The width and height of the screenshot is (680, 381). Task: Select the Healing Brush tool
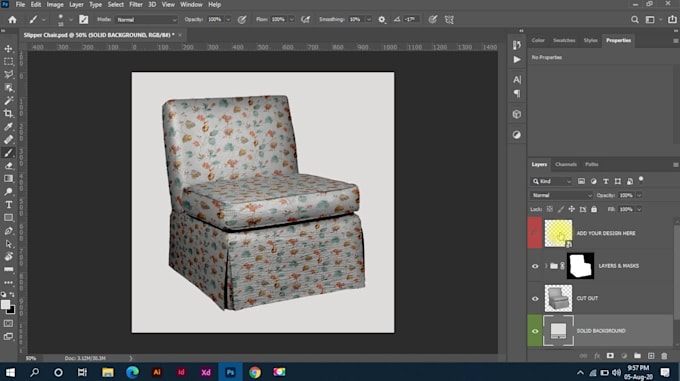coord(8,140)
